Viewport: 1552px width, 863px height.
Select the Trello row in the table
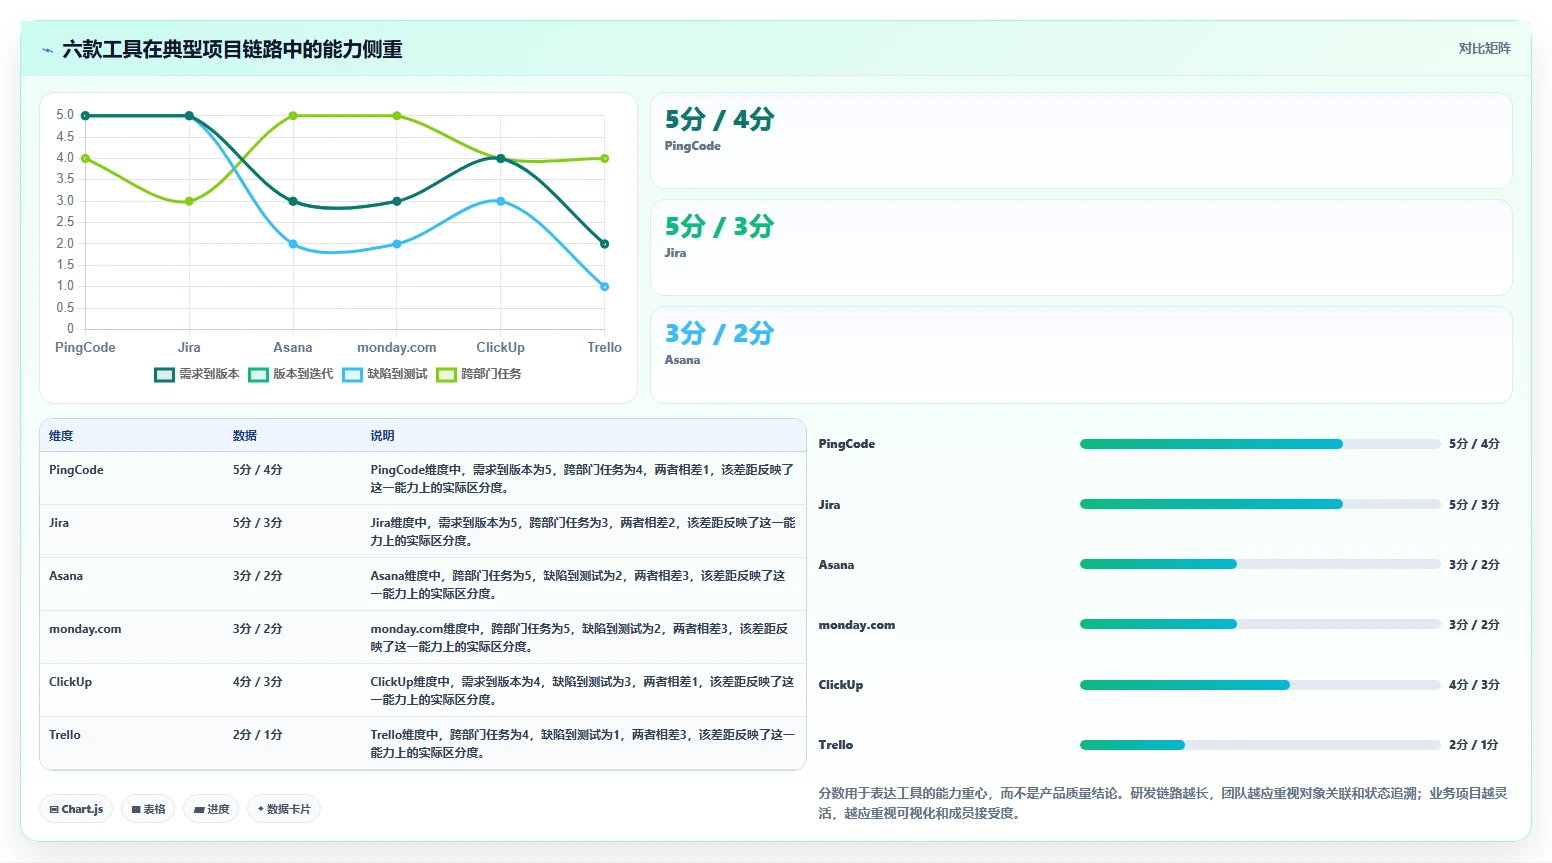pyautogui.click(x=423, y=743)
